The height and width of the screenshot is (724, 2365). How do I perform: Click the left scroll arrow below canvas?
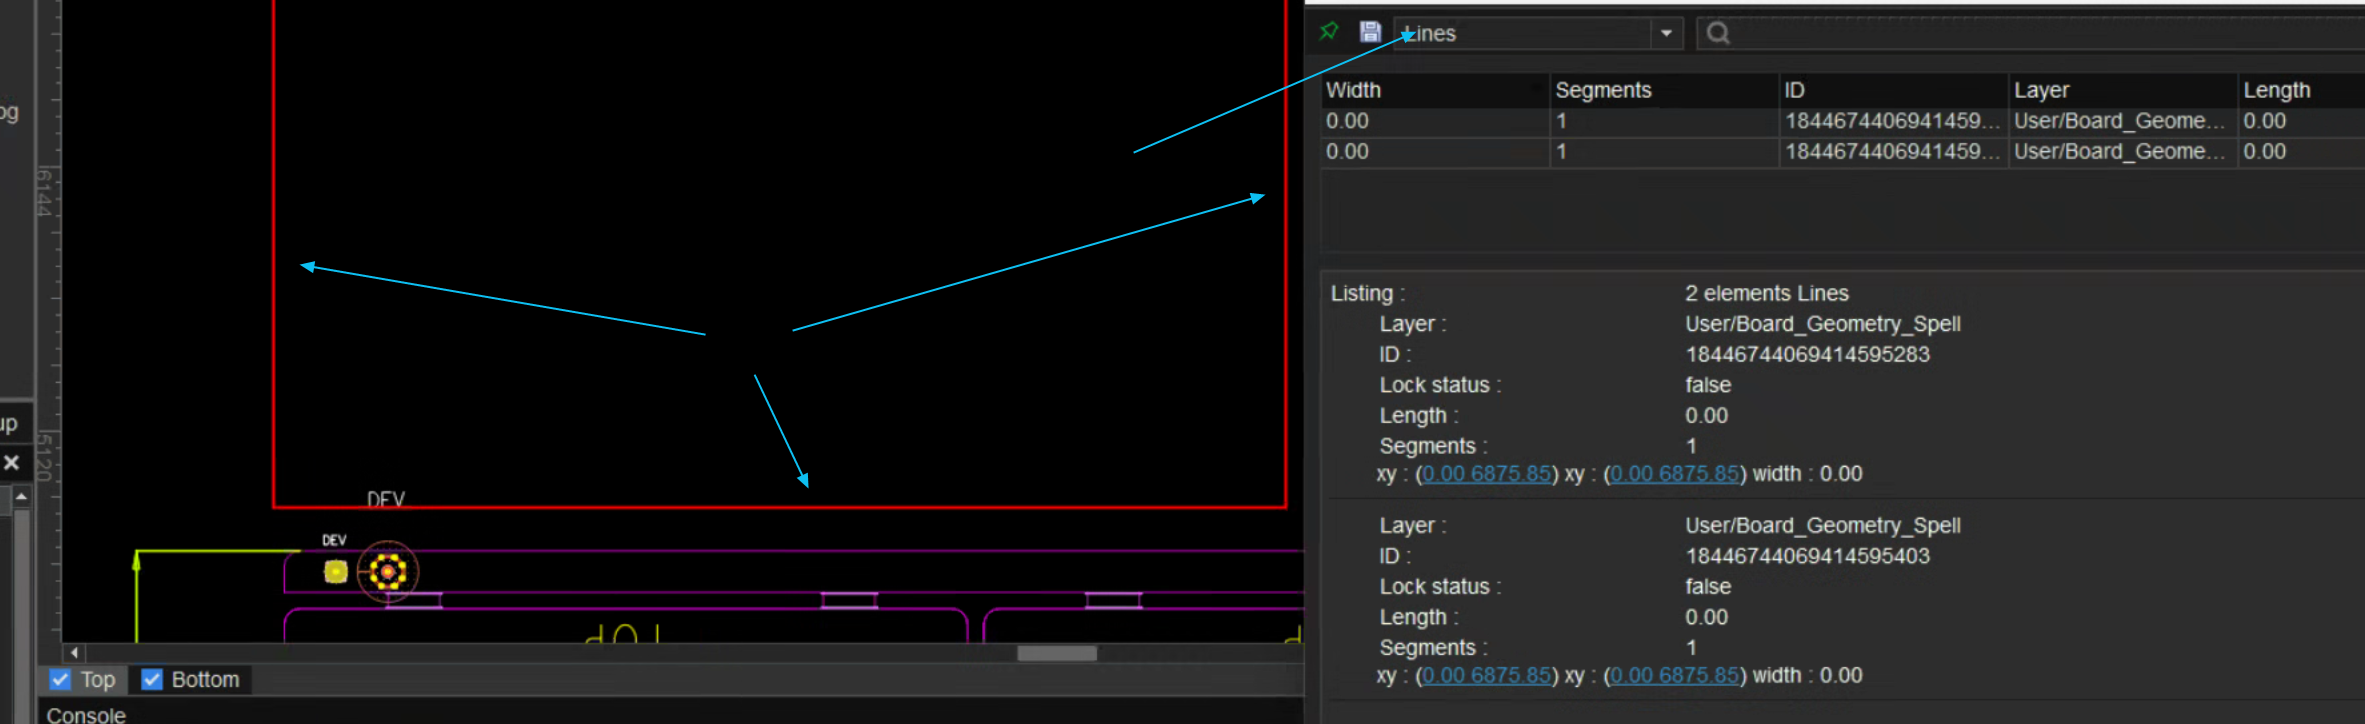[x=74, y=653]
